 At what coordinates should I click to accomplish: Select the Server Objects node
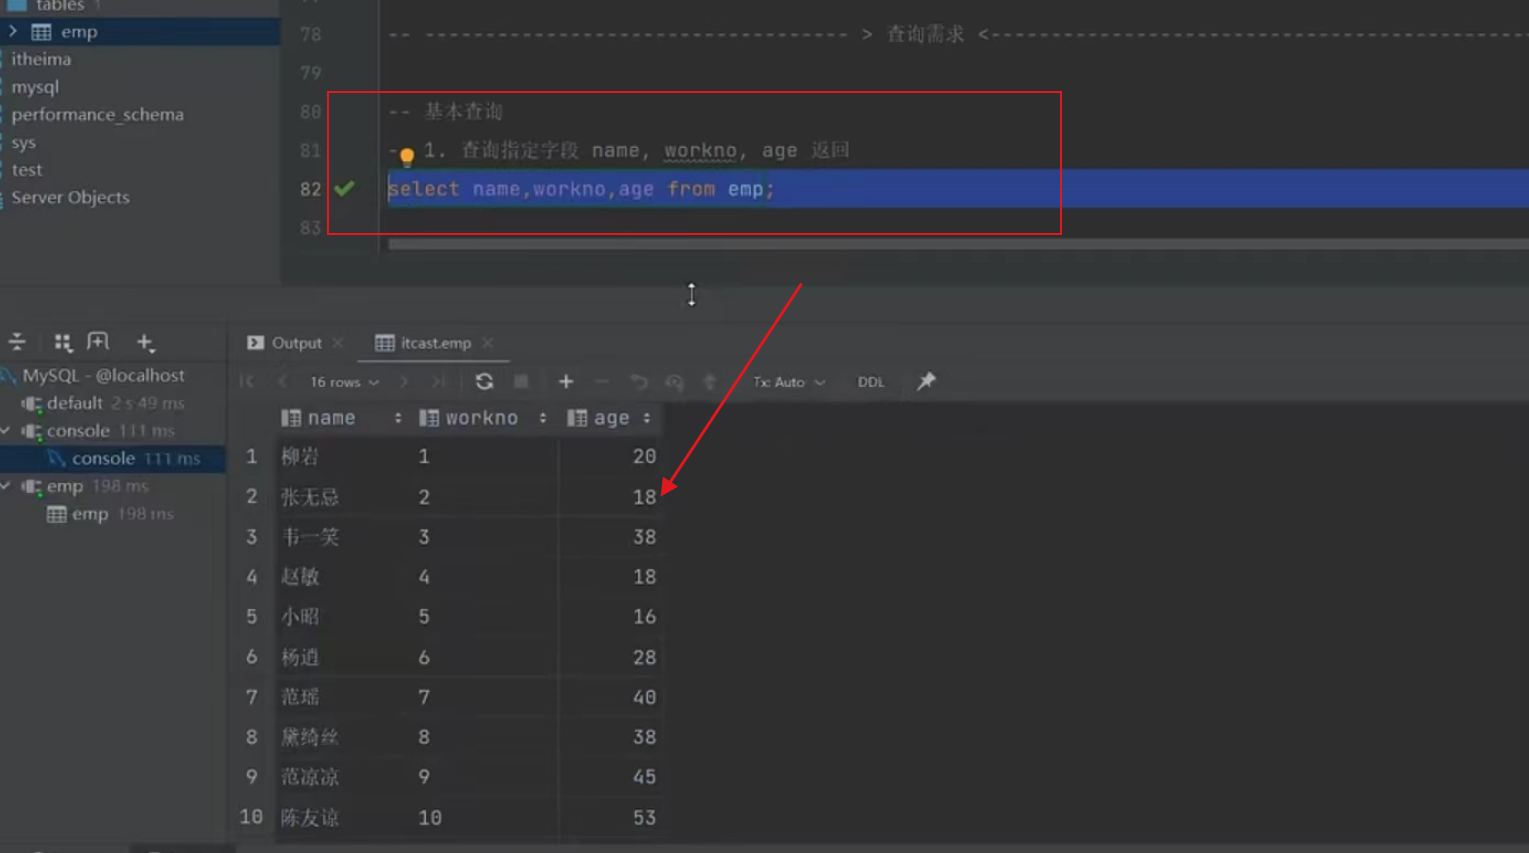(70, 197)
